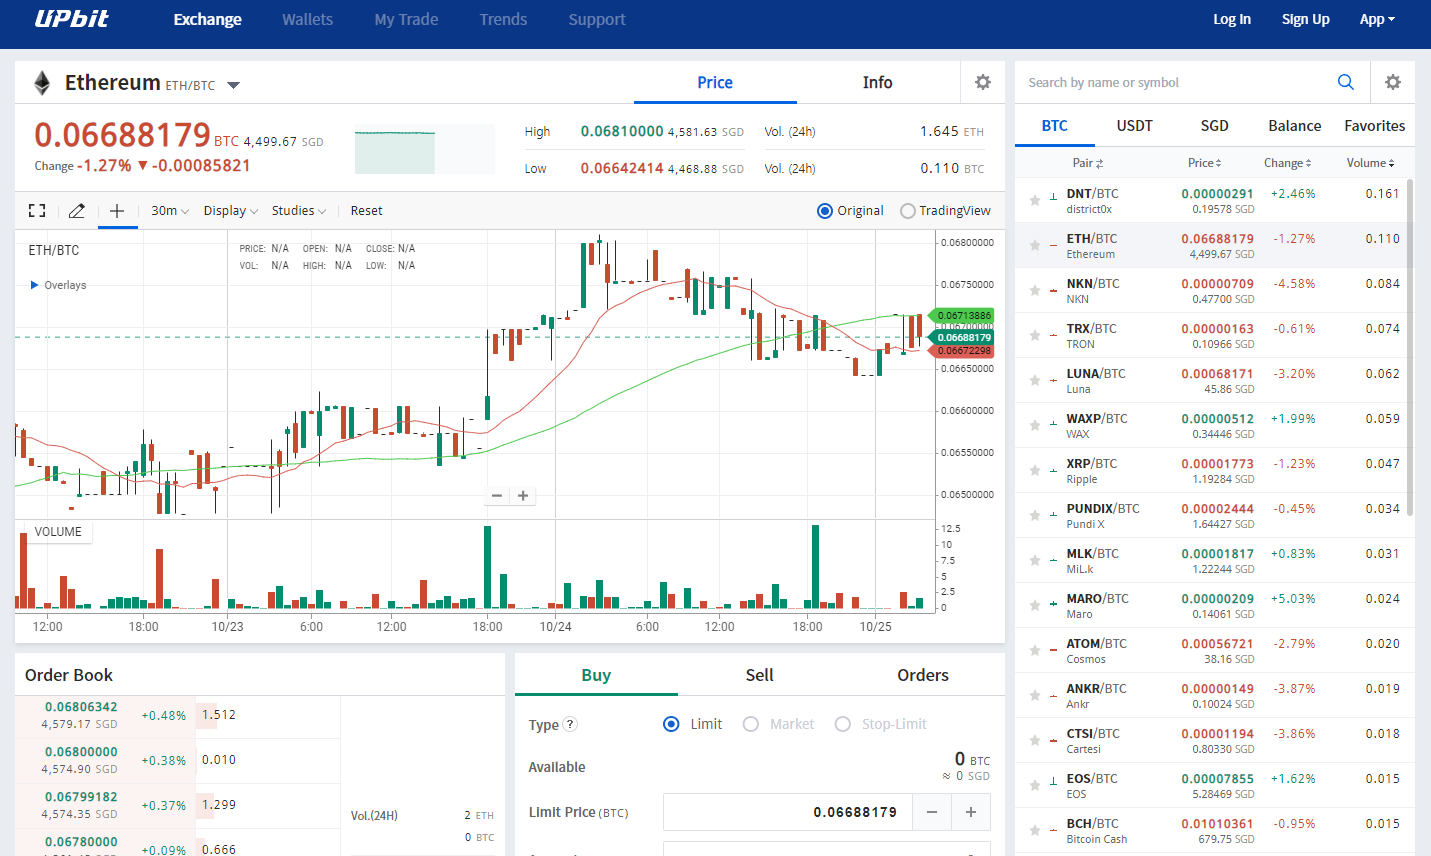Image resolution: width=1431 pixels, height=856 pixels.
Task: Favorite the DNT/BTC pair star
Action: [1035, 200]
